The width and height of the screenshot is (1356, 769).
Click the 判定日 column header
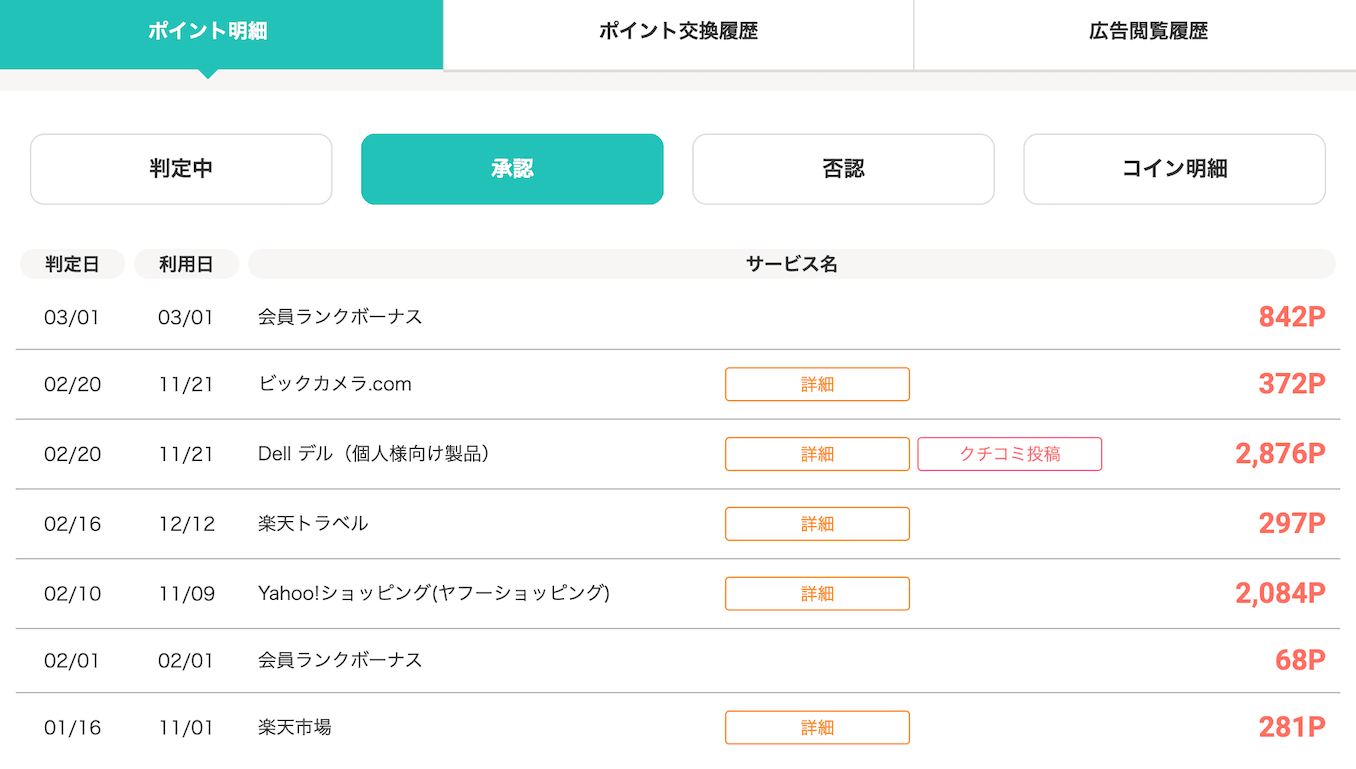[72, 263]
